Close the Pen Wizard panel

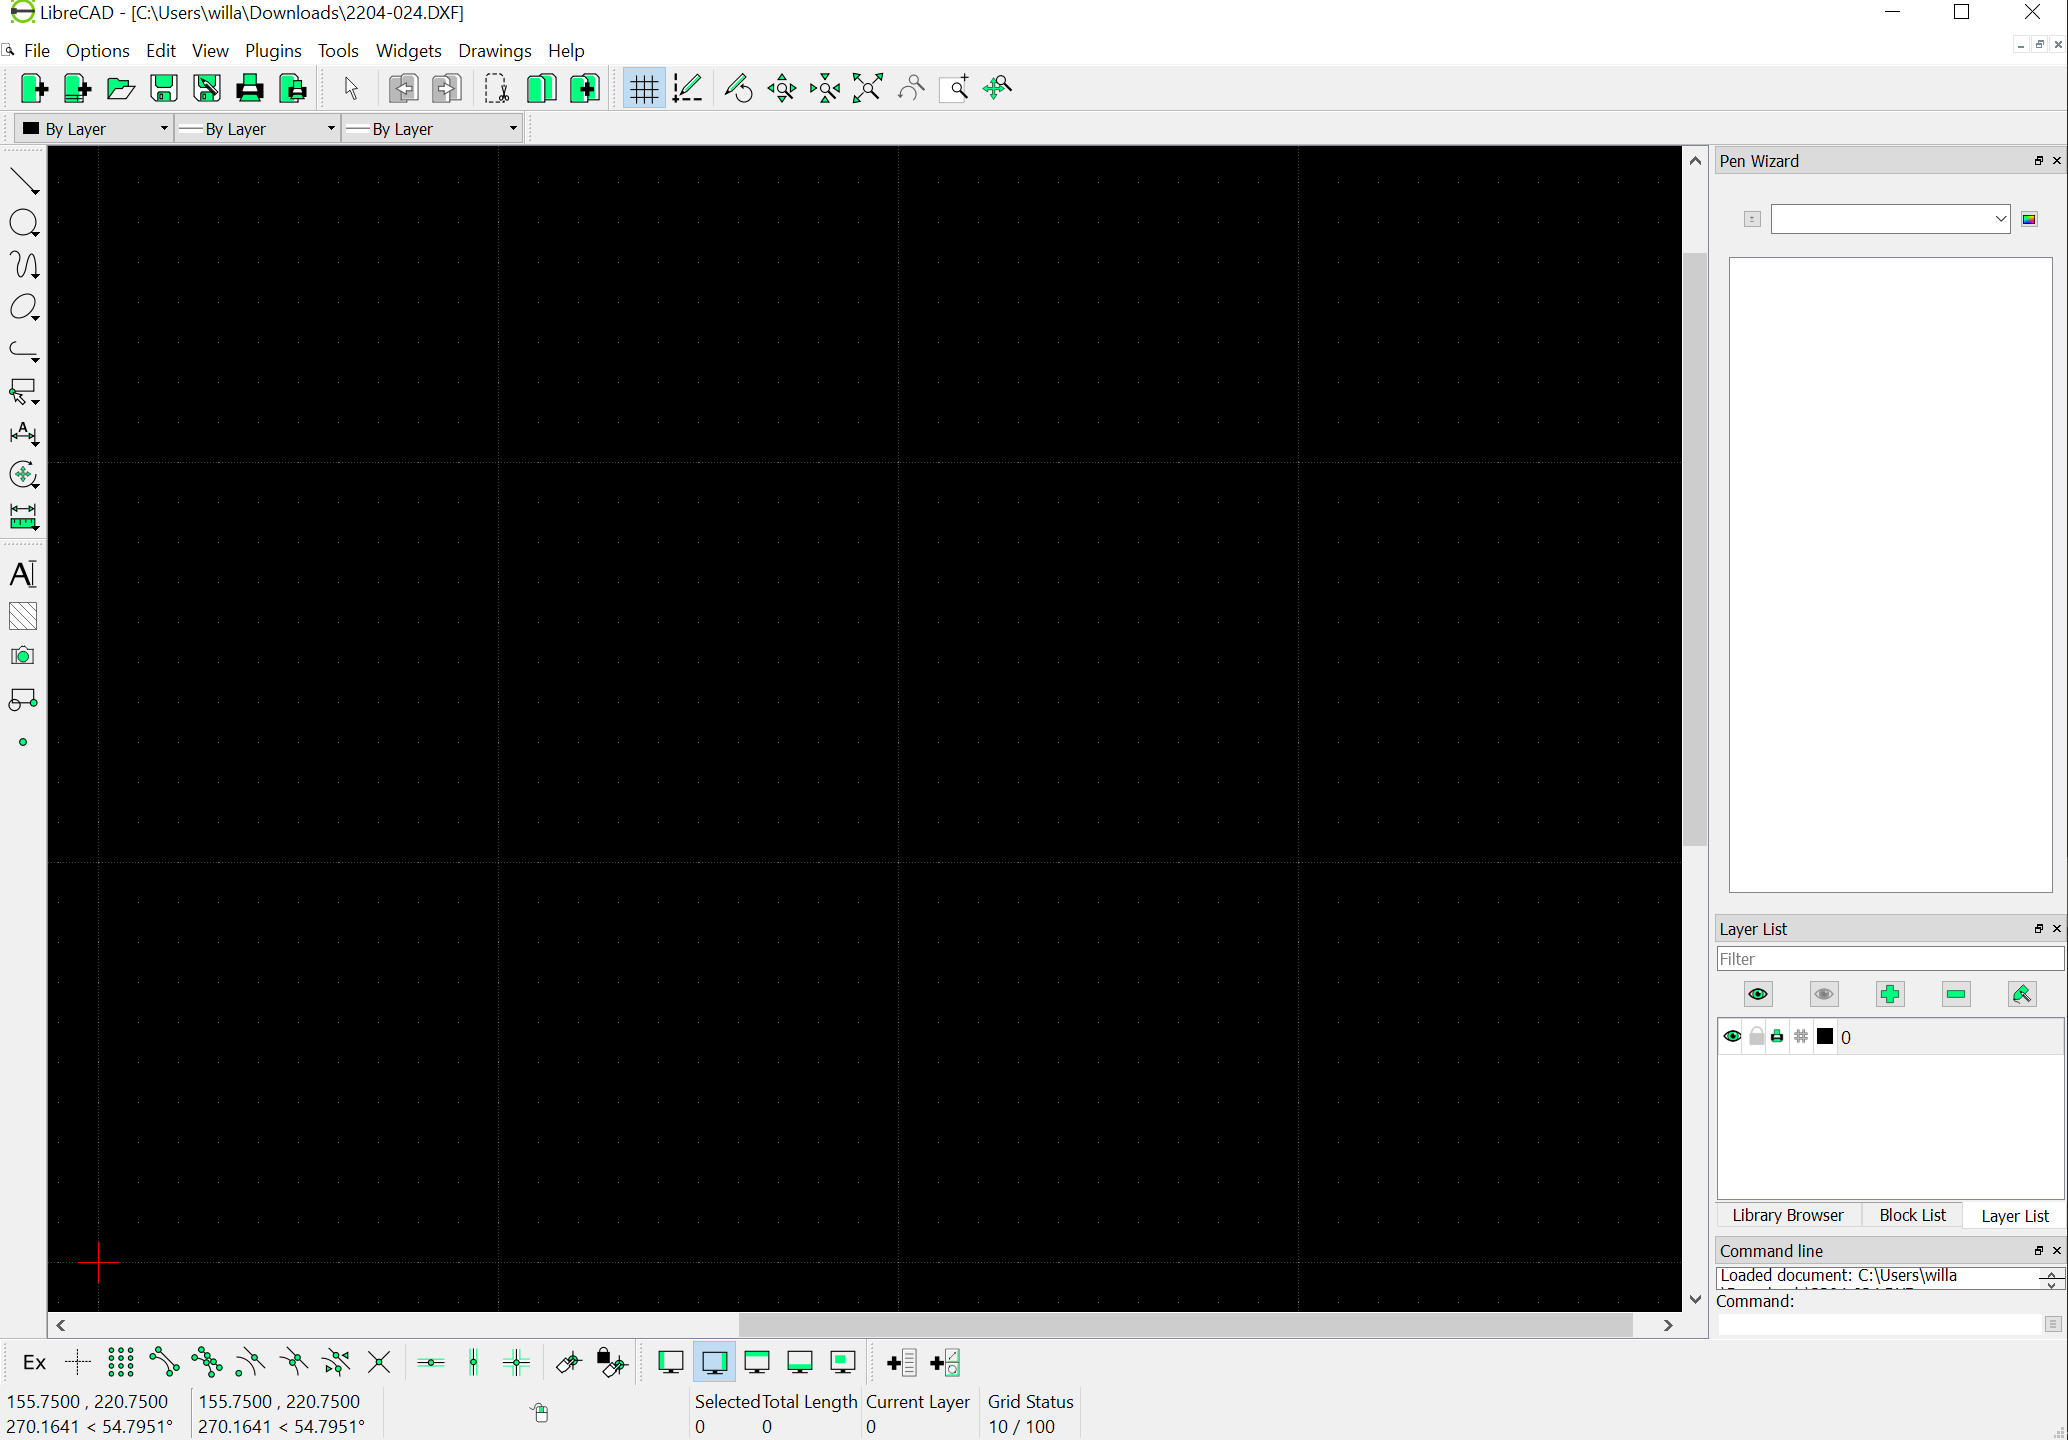tap(2057, 161)
